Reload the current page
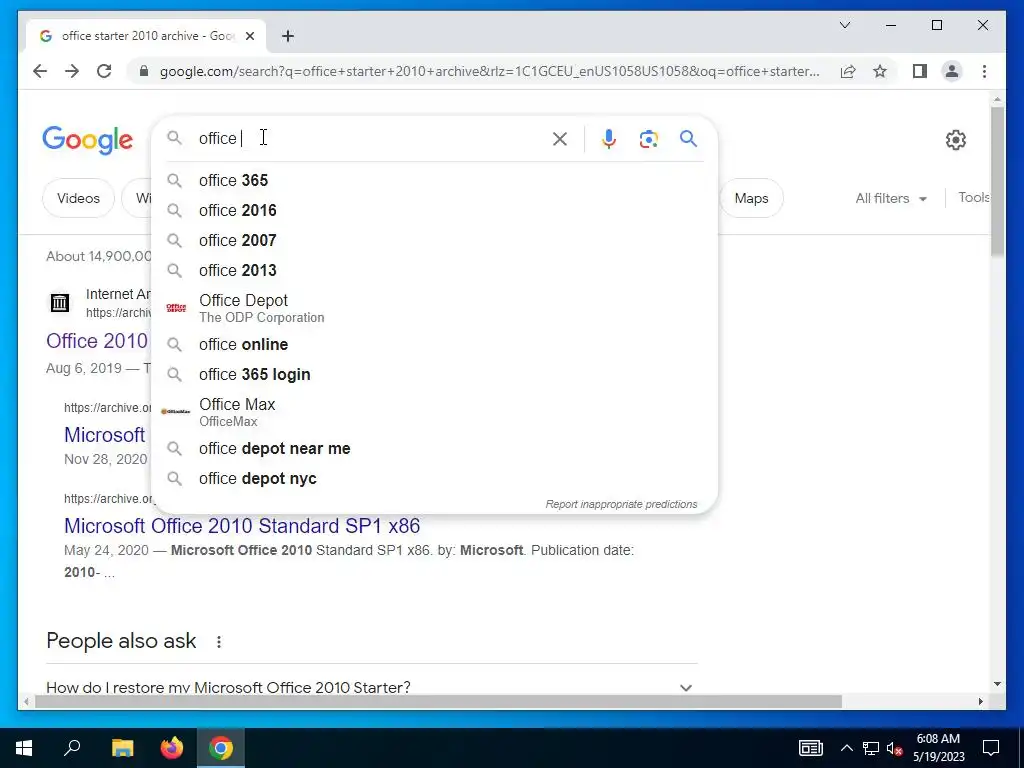 (x=104, y=71)
